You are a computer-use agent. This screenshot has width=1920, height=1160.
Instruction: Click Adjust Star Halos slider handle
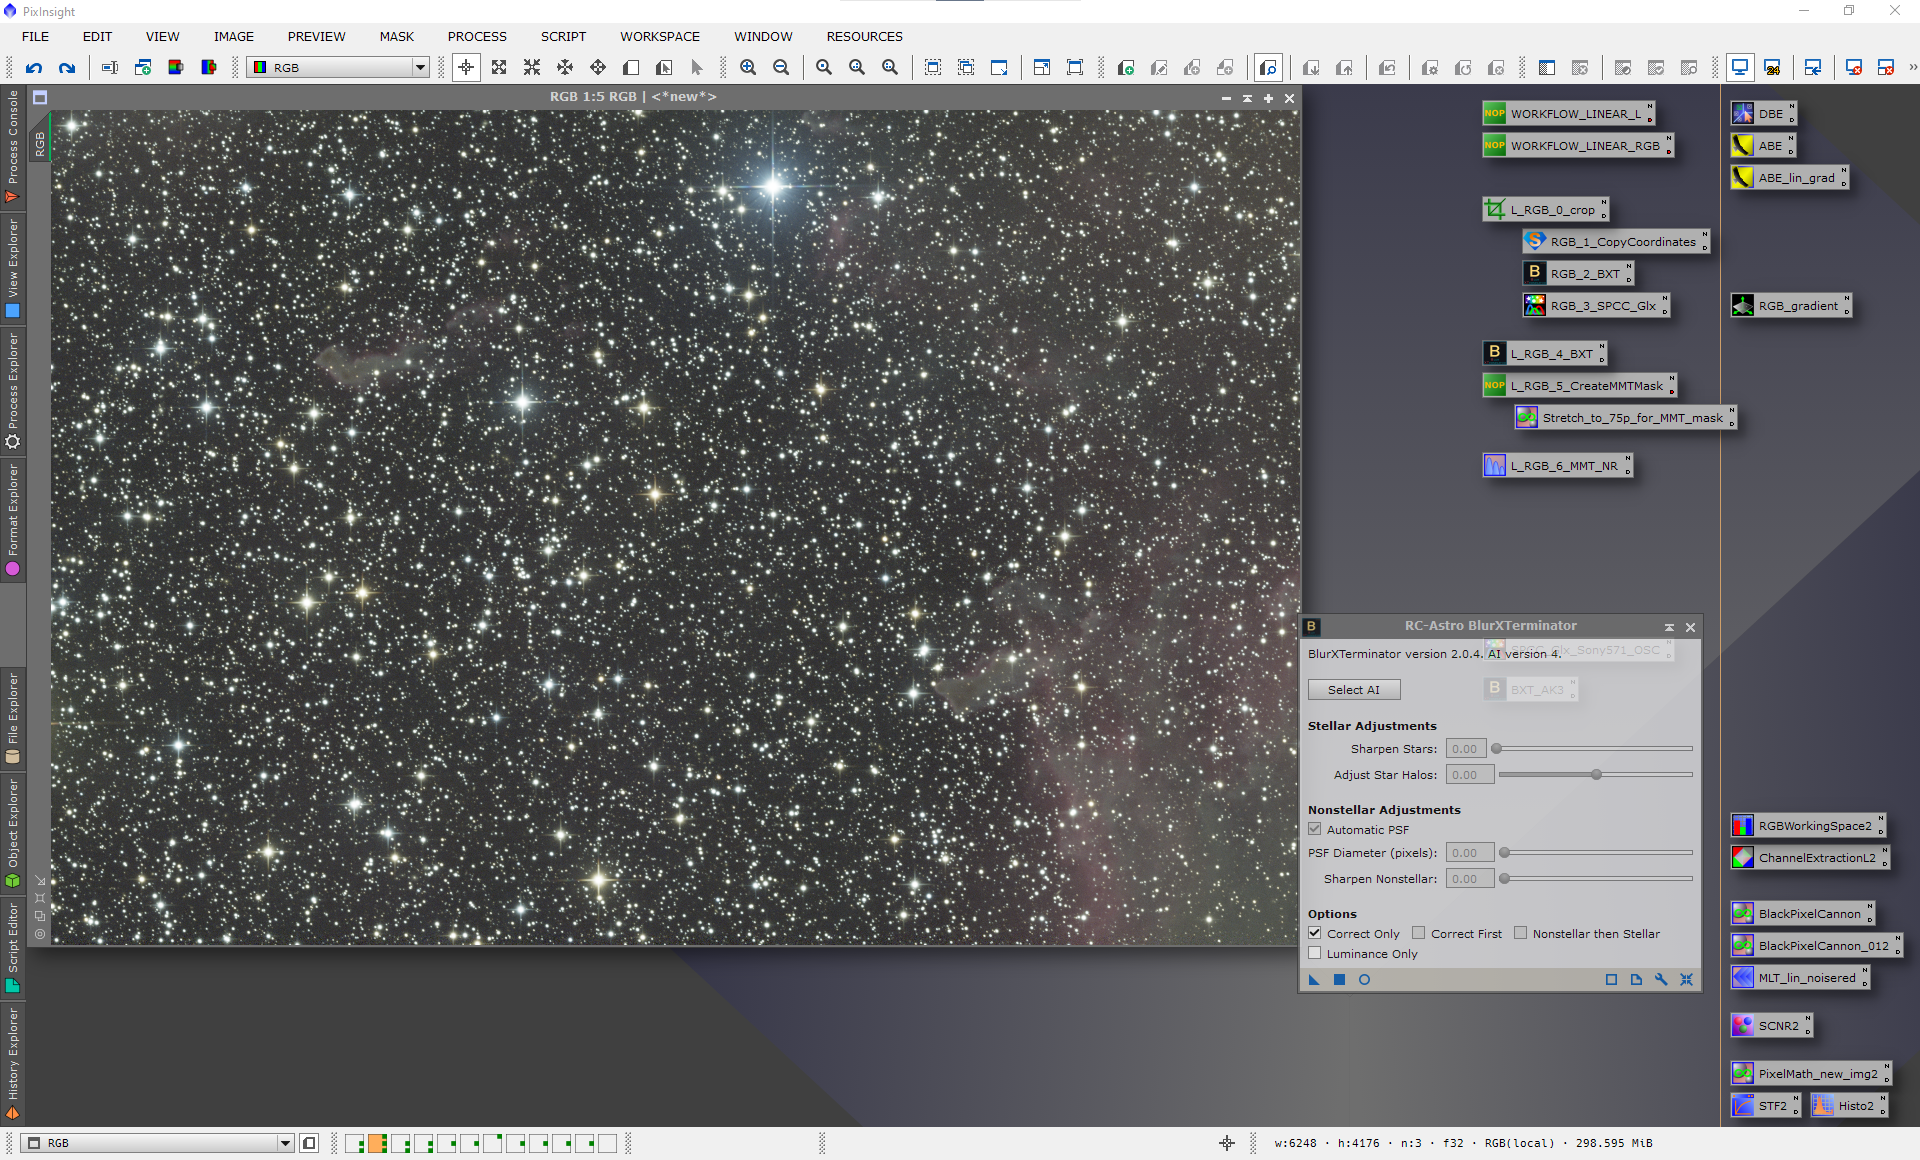[x=1596, y=774]
